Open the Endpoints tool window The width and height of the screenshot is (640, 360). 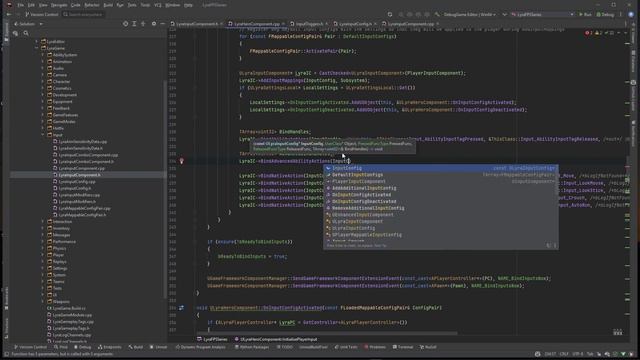(109, 347)
